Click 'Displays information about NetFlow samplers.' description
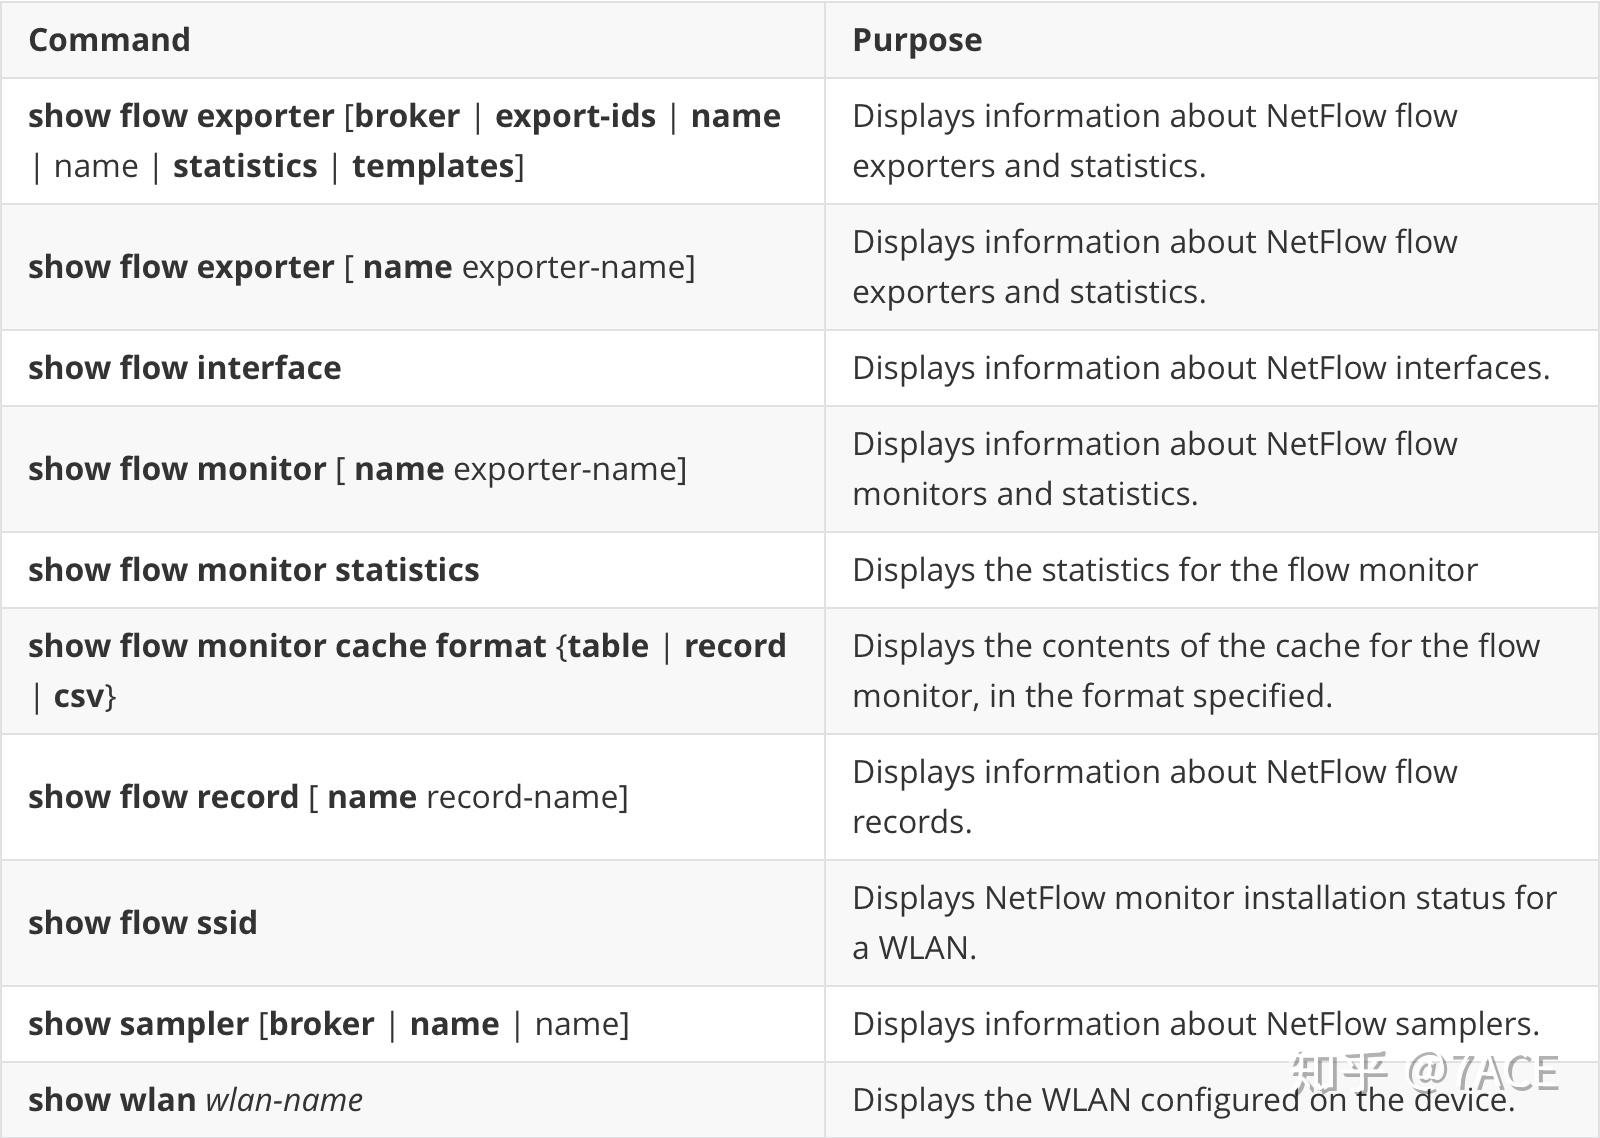The height and width of the screenshot is (1138, 1600). (1195, 1024)
